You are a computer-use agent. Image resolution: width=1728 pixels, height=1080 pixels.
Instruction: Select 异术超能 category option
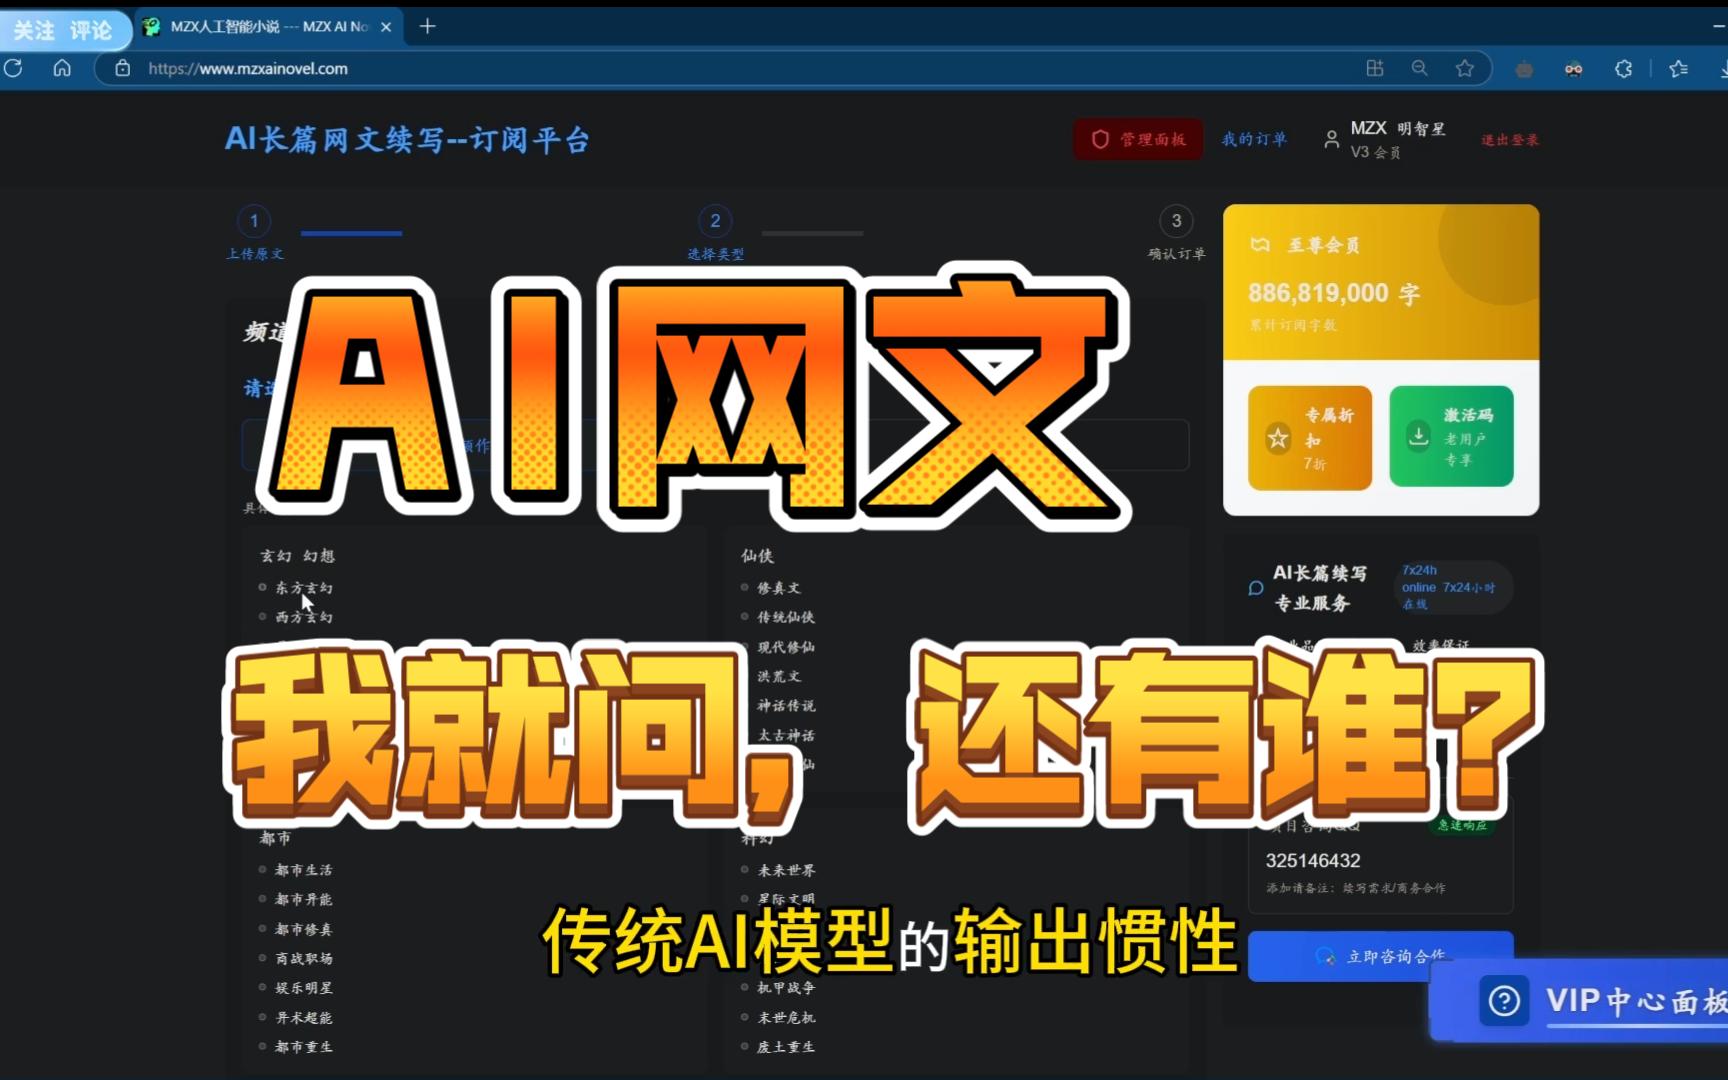[x=296, y=1017]
